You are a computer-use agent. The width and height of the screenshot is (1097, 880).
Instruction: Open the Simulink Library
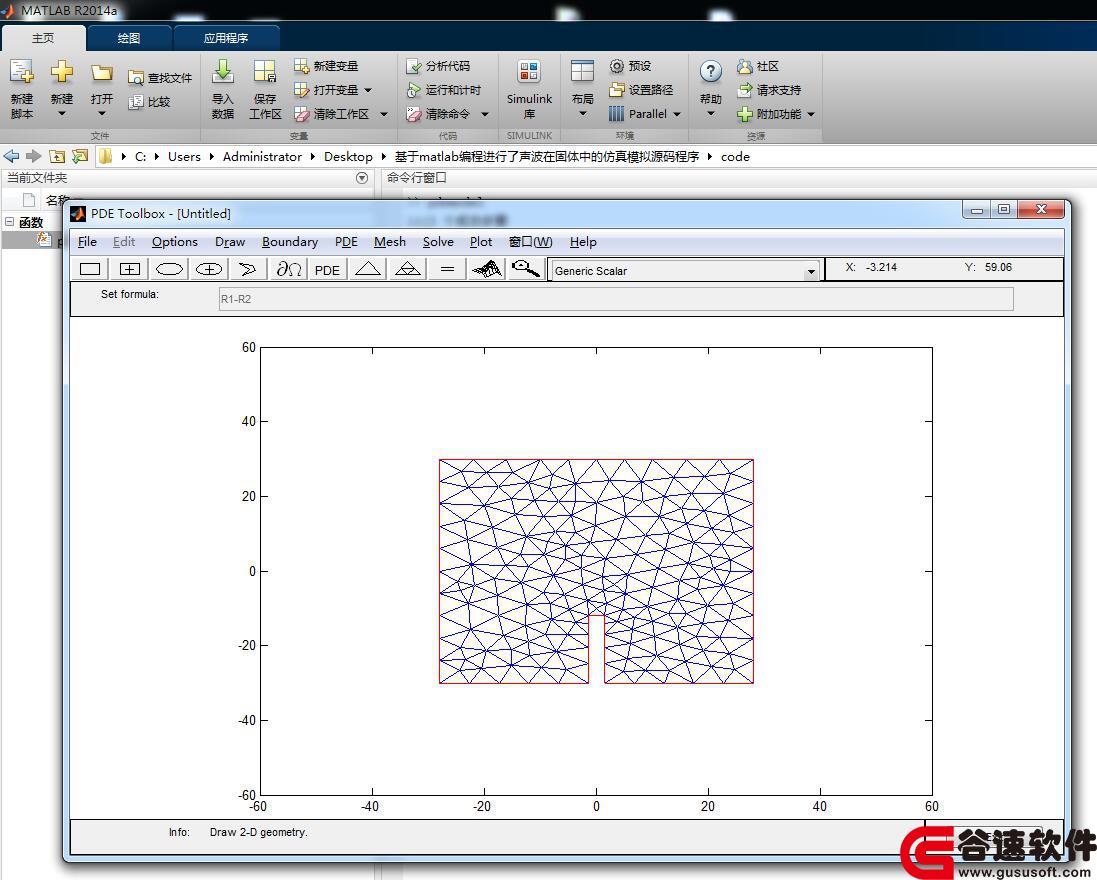[529, 90]
